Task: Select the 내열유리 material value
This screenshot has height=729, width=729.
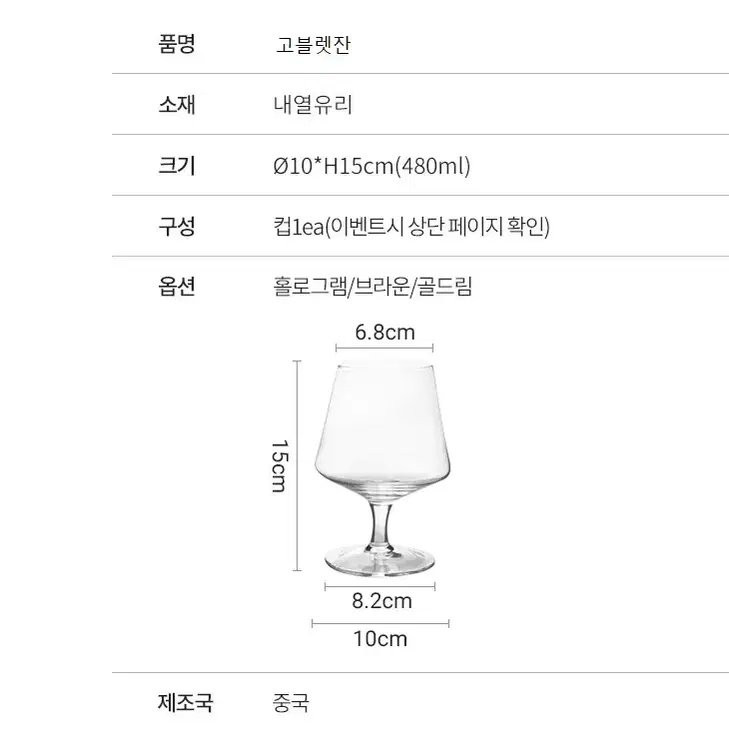Action: pos(313,105)
